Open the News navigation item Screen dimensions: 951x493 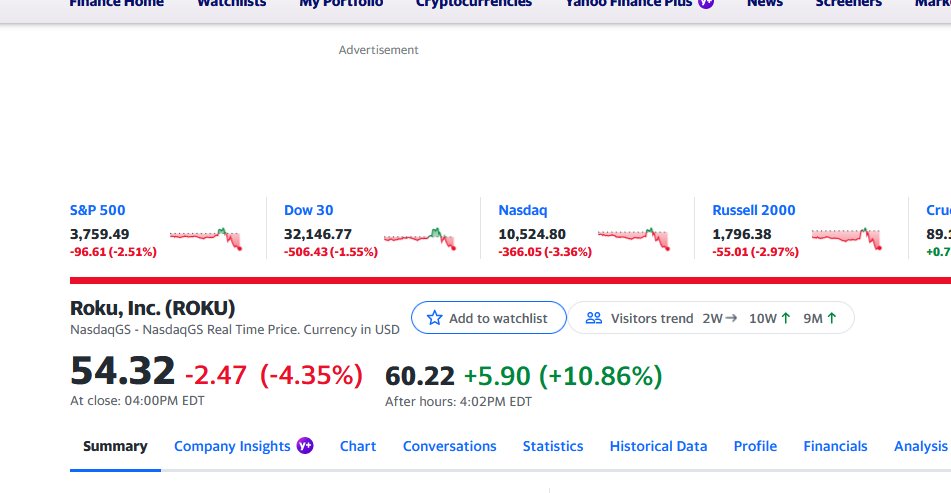(x=765, y=3)
